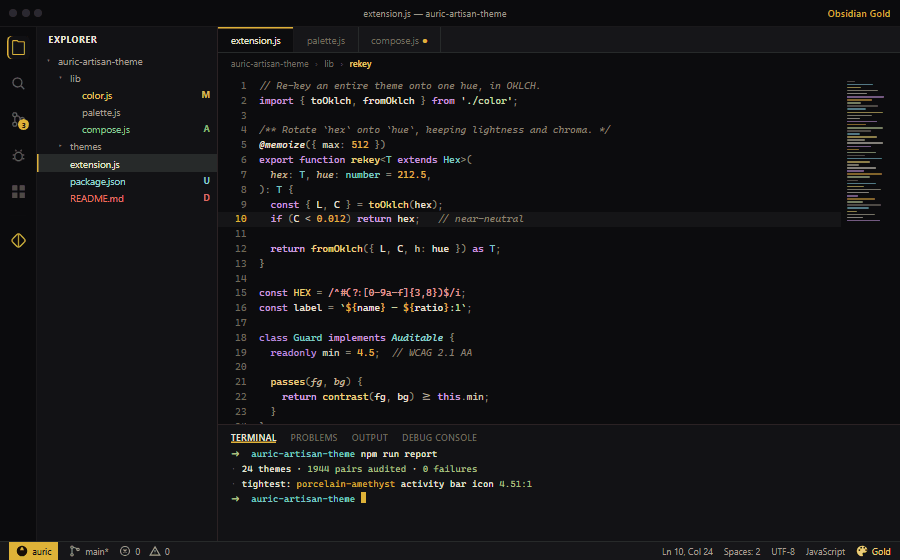Expand the themes folder
Image resolution: width=900 pixels, height=560 pixels.
60,147
